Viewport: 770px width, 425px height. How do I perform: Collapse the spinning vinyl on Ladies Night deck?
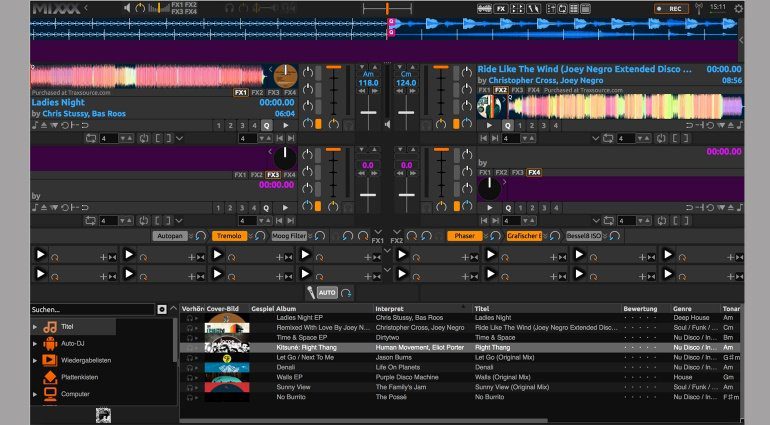click(270, 70)
